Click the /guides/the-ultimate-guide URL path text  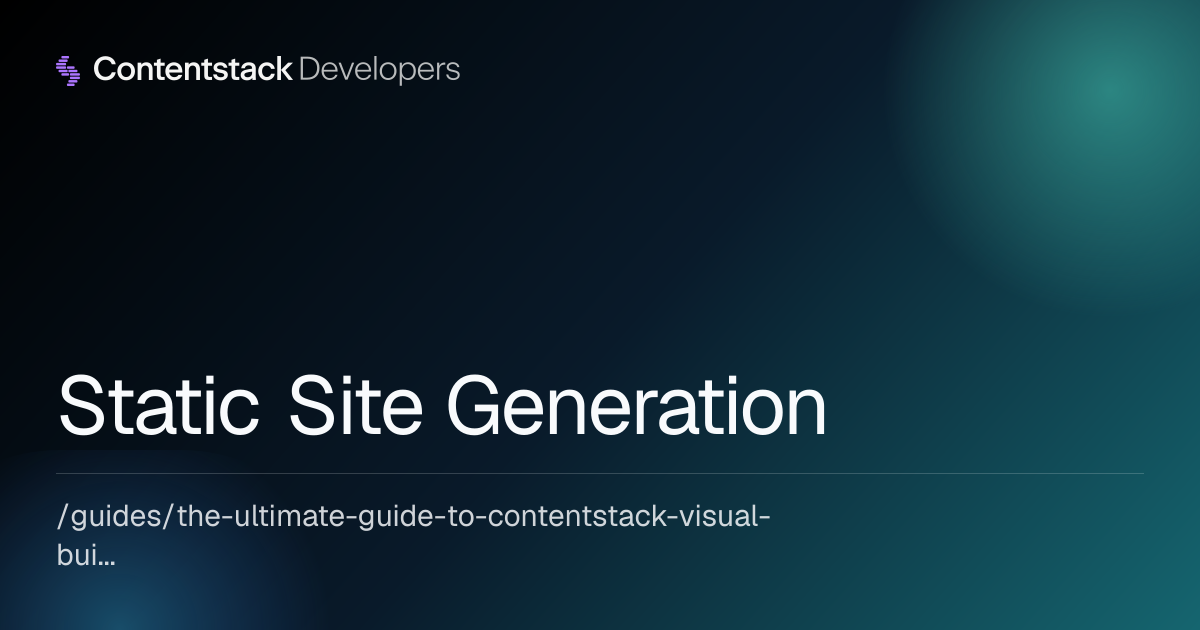tap(413, 538)
